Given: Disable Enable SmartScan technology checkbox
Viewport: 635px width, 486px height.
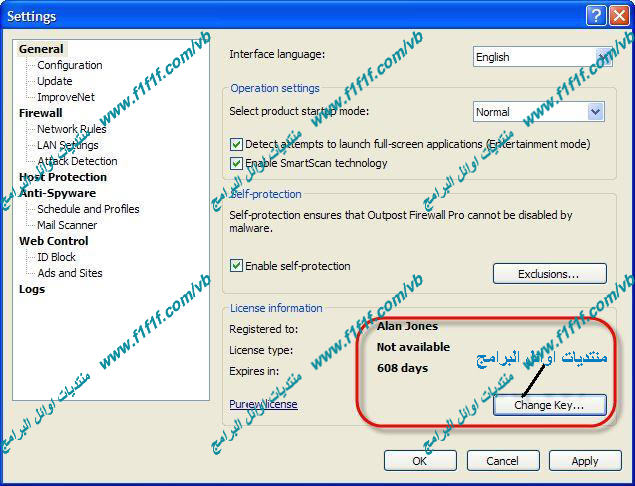Looking at the screenshot, I should pyautogui.click(x=237, y=163).
